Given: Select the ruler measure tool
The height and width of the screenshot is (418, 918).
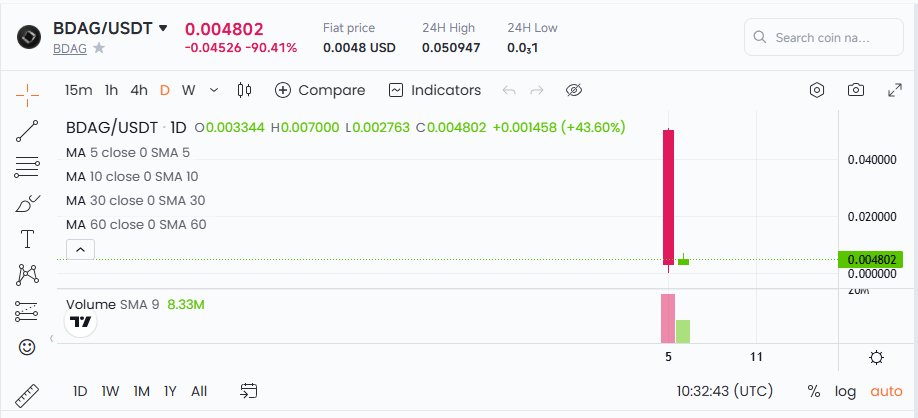Looking at the screenshot, I should (x=27, y=396).
